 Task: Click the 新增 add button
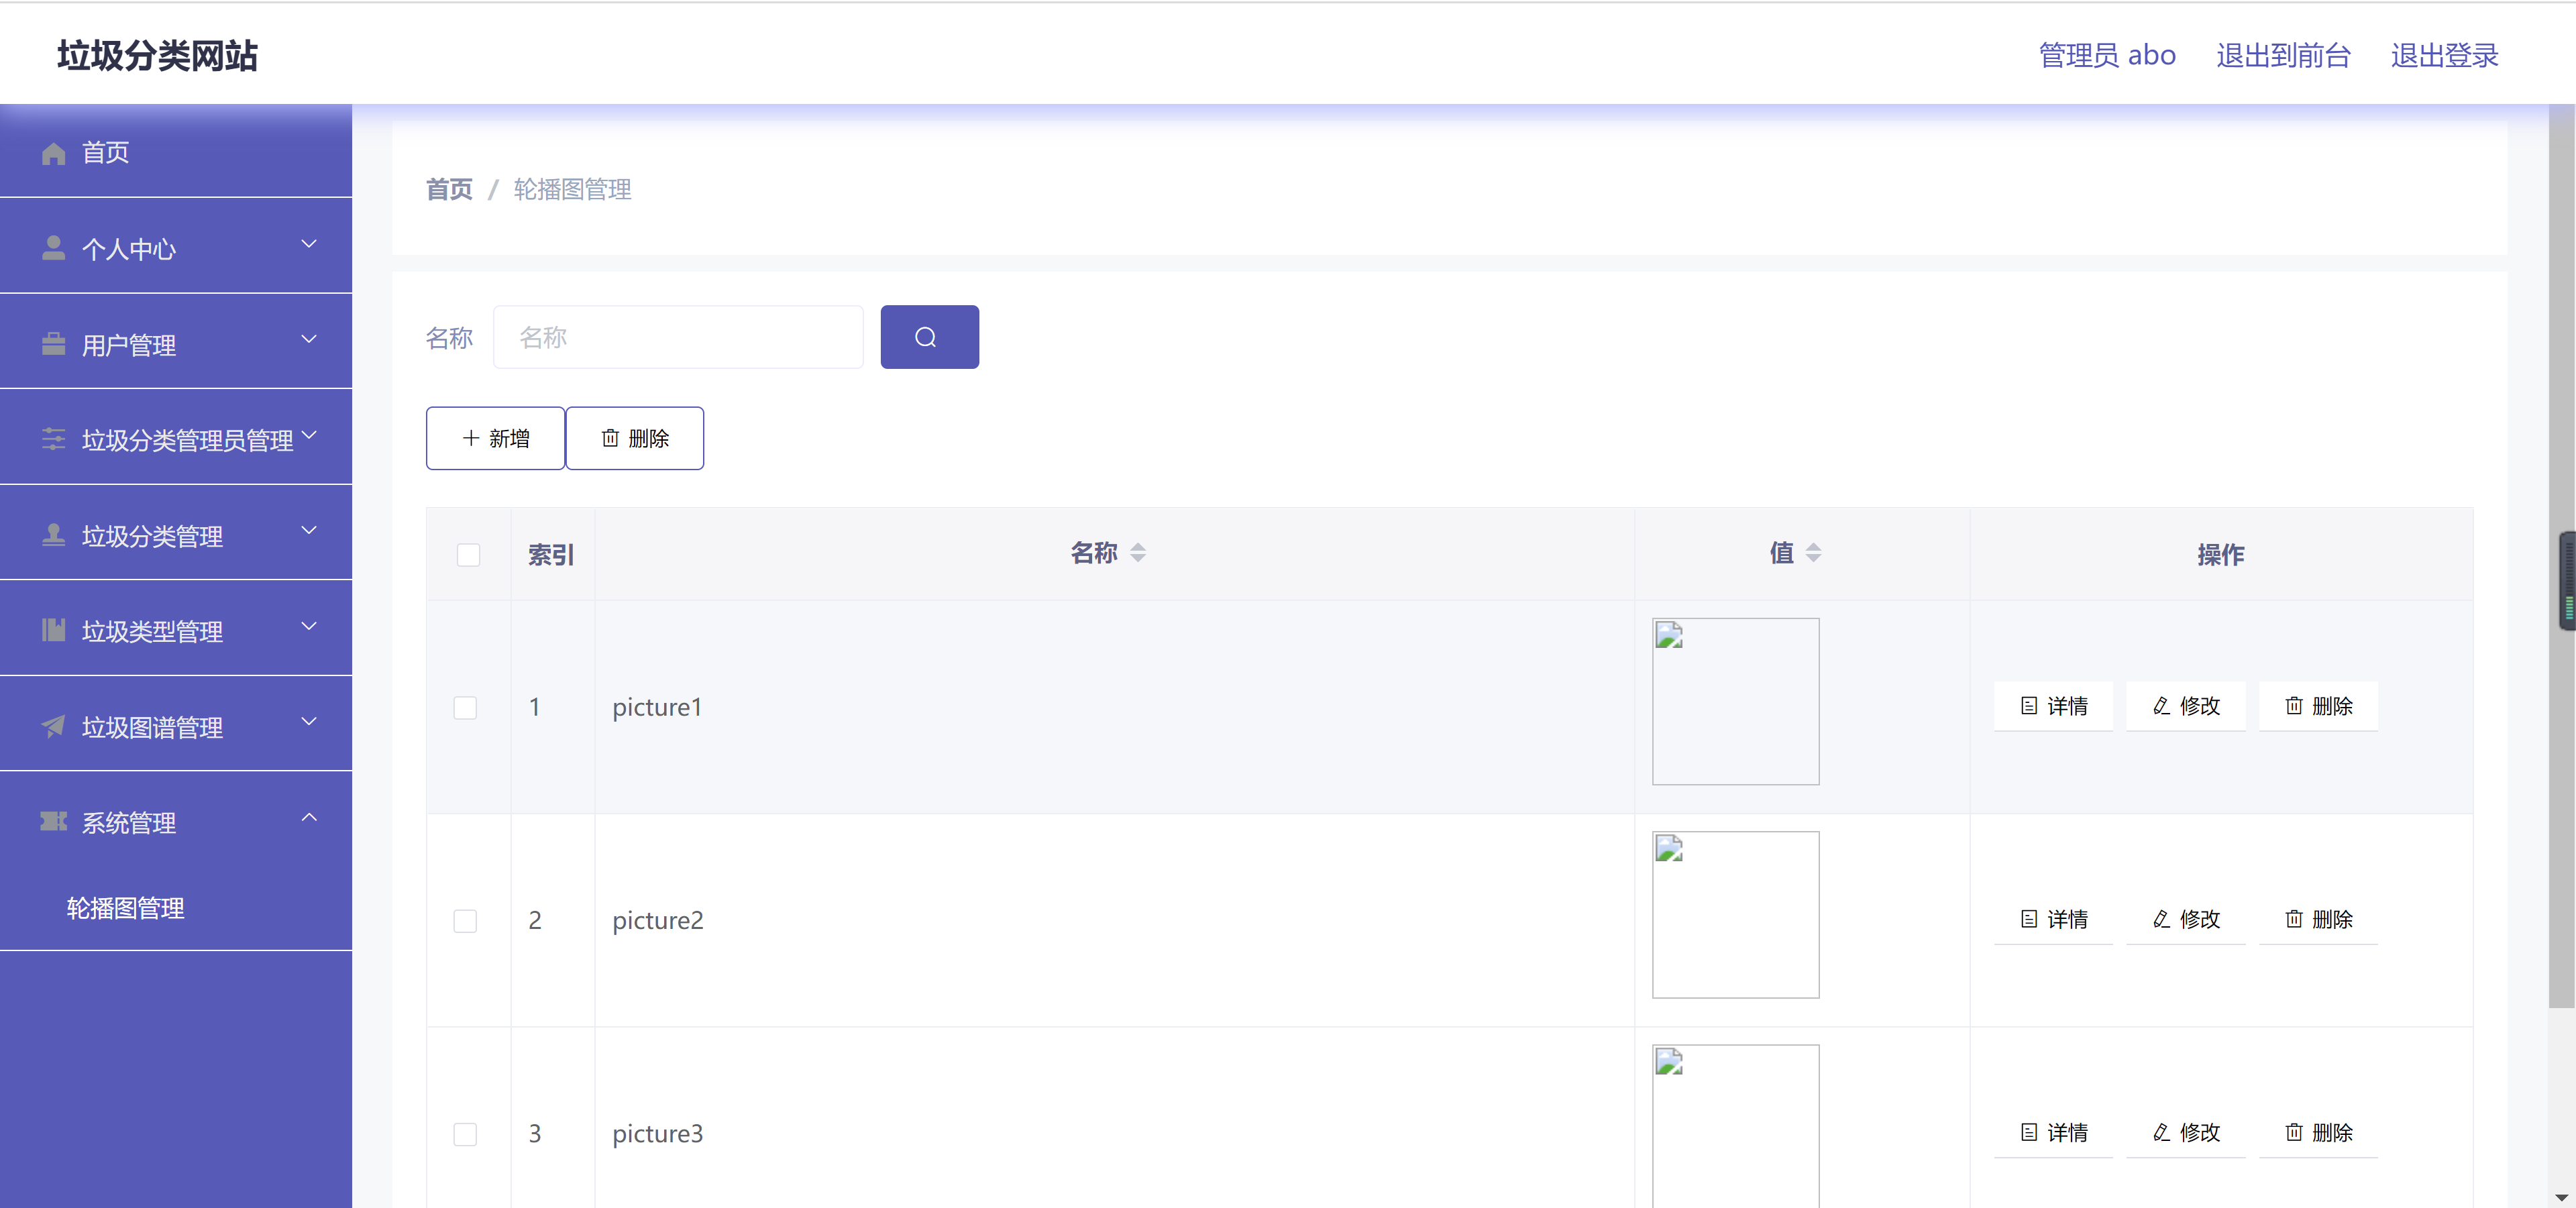(x=495, y=438)
